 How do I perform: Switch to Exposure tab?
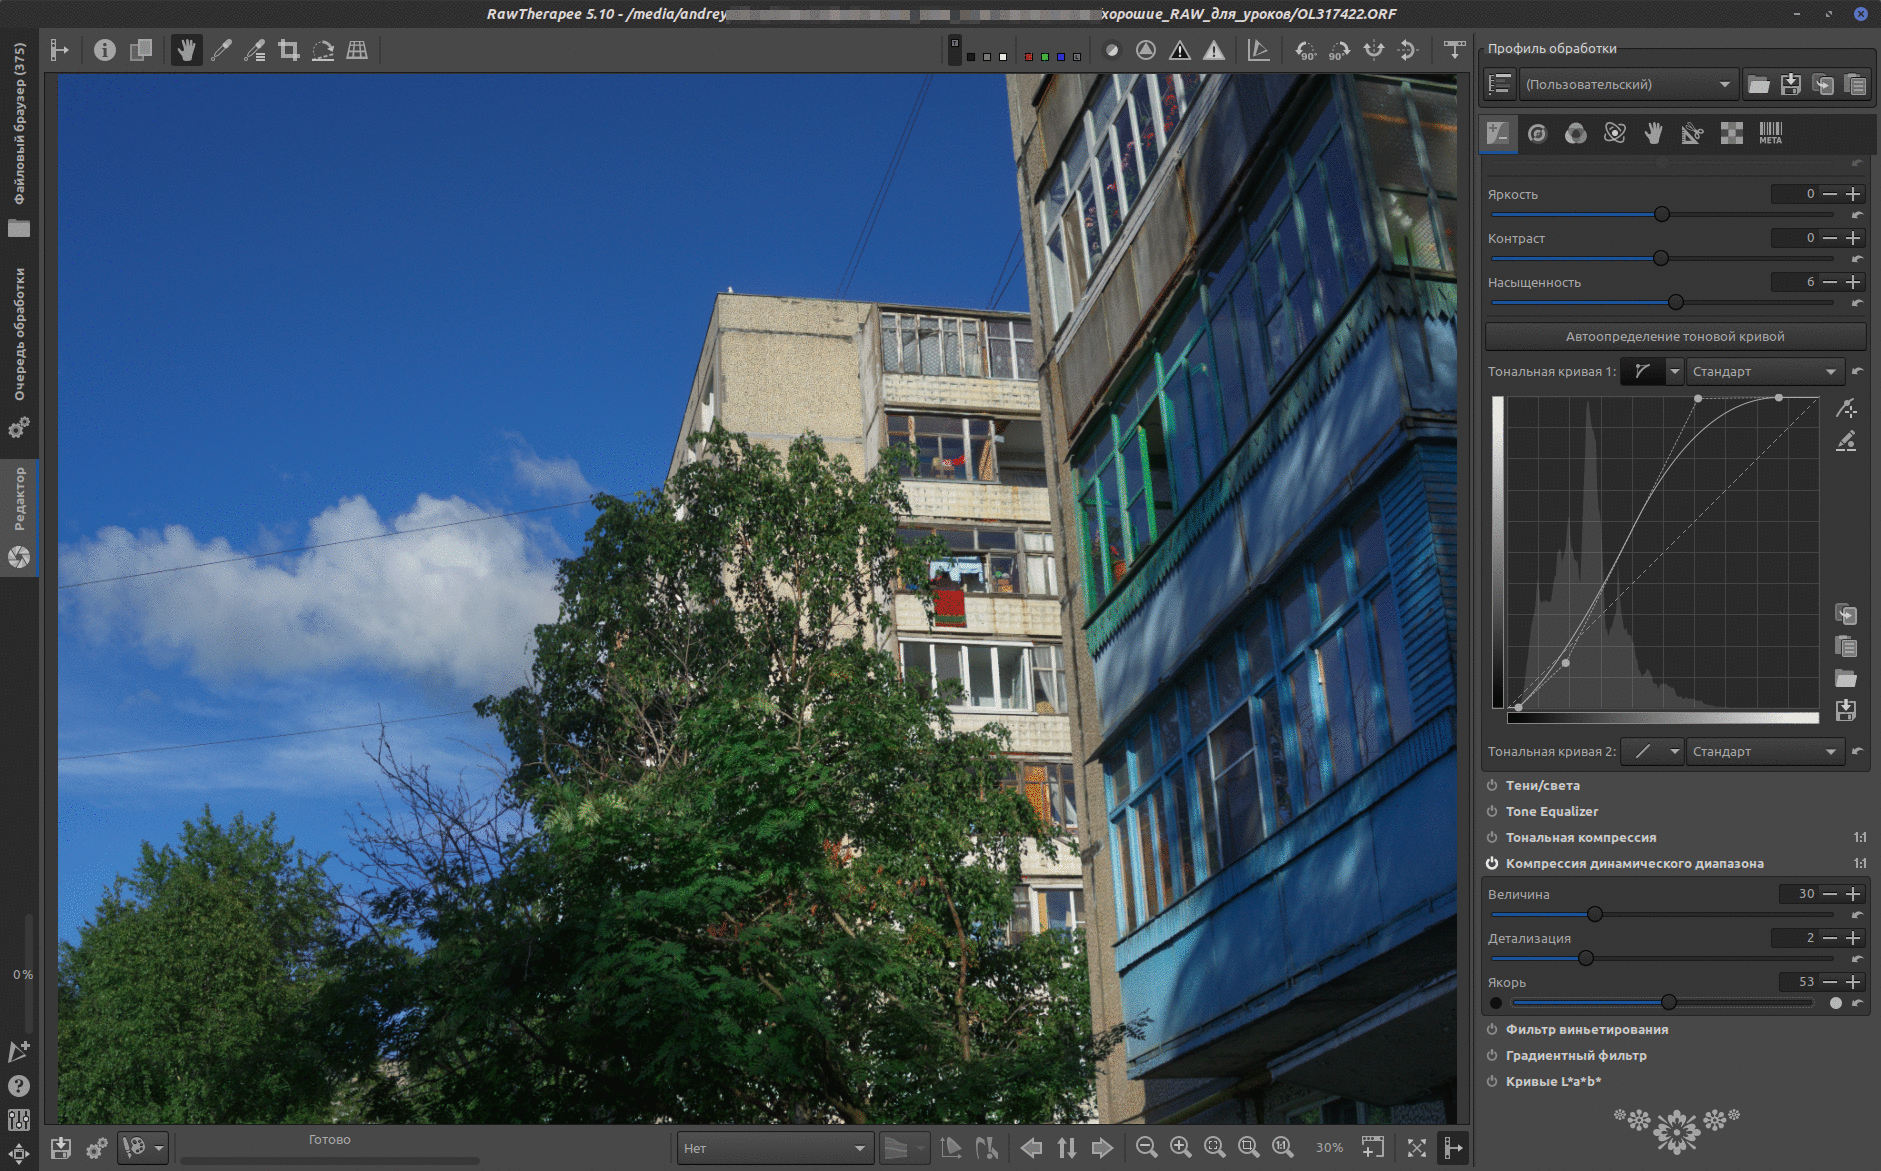pyautogui.click(x=1497, y=133)
